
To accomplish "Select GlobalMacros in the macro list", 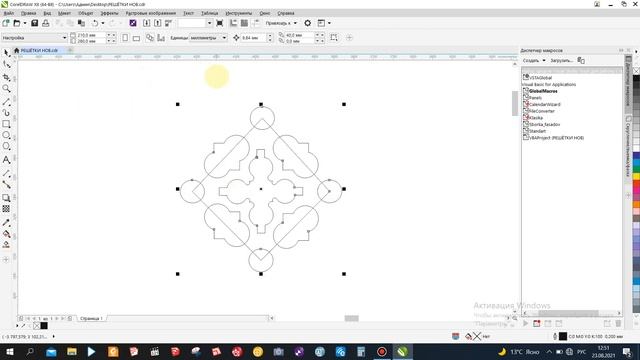I will coord(543,91).
